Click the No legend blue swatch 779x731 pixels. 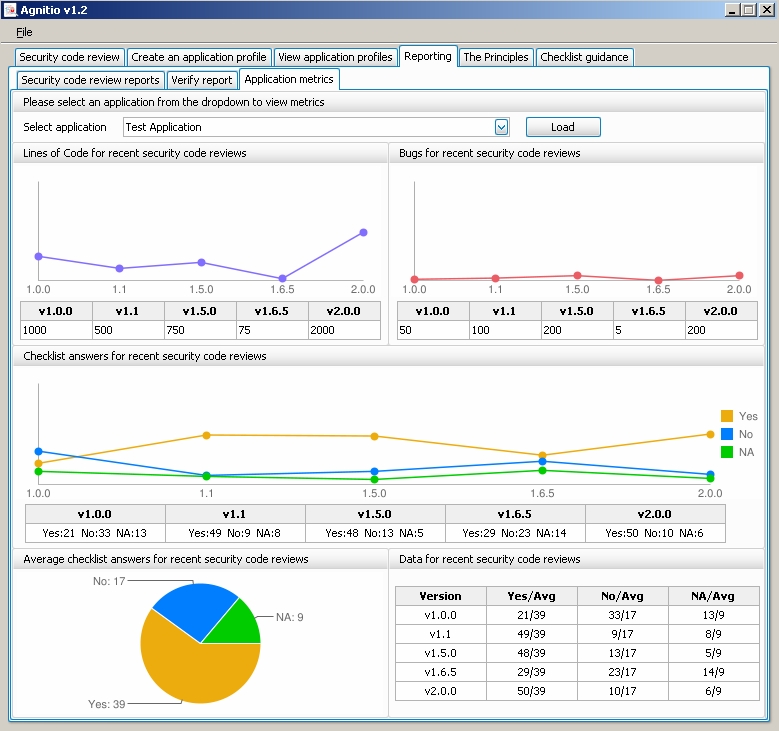pos(727,434)
